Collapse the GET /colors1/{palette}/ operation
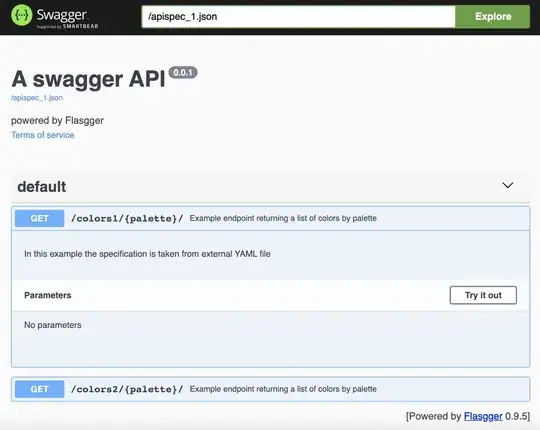Image resolution: width=540 pixels, height=430 pixels. (270, 218)
